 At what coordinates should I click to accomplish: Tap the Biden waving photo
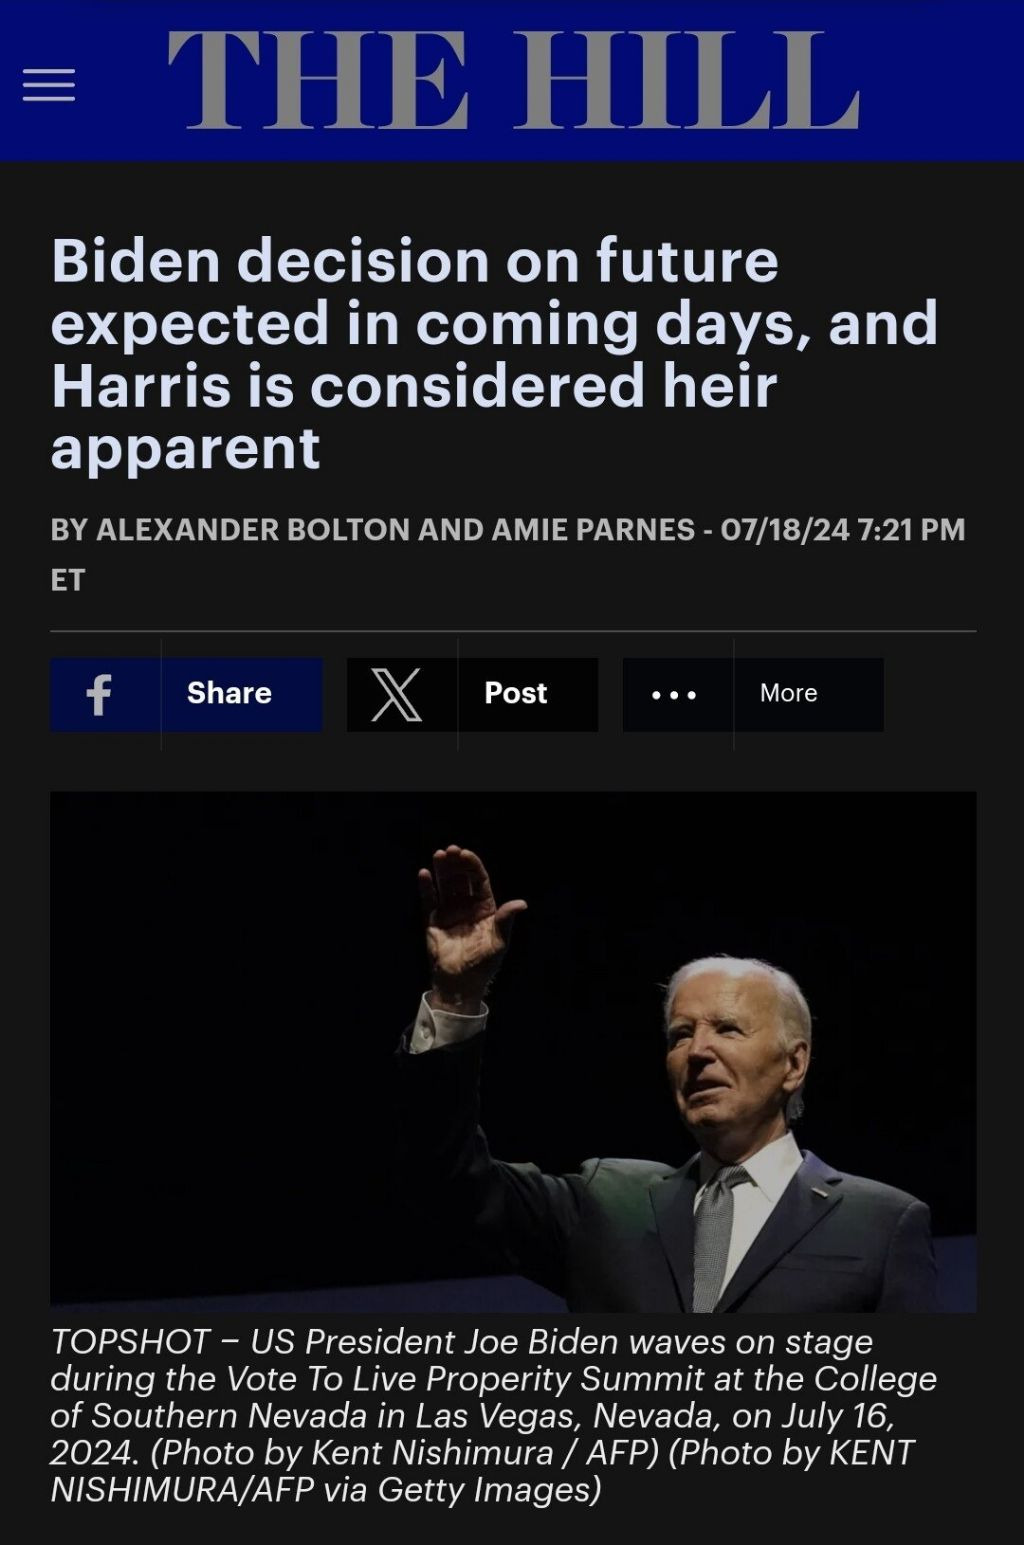[x=513, y=1051]
